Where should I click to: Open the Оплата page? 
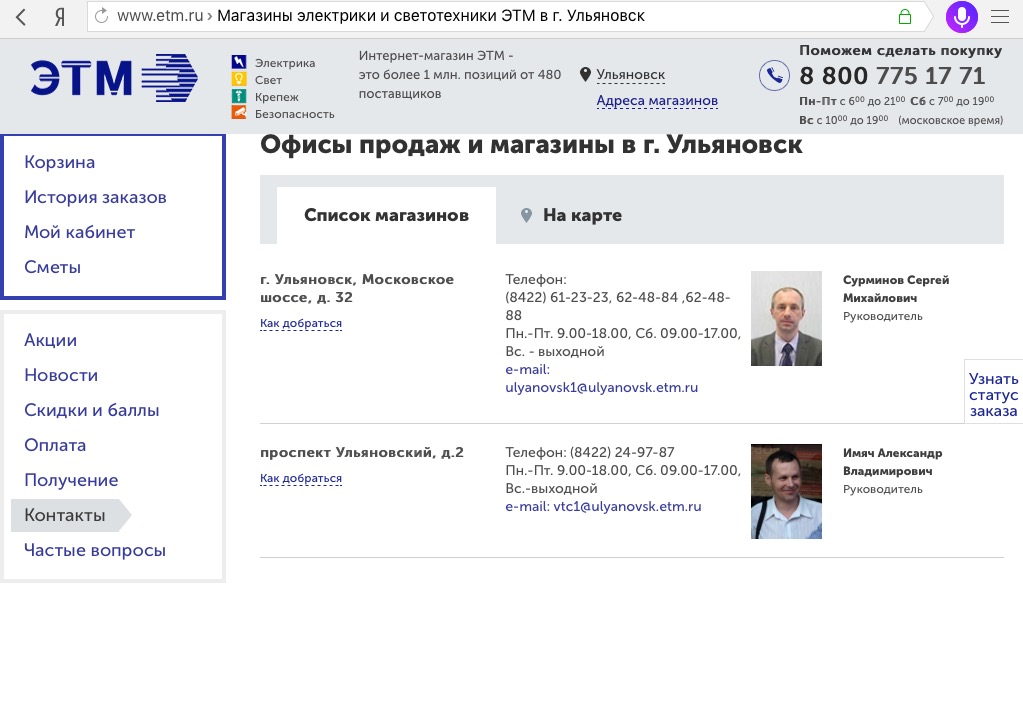55,445
